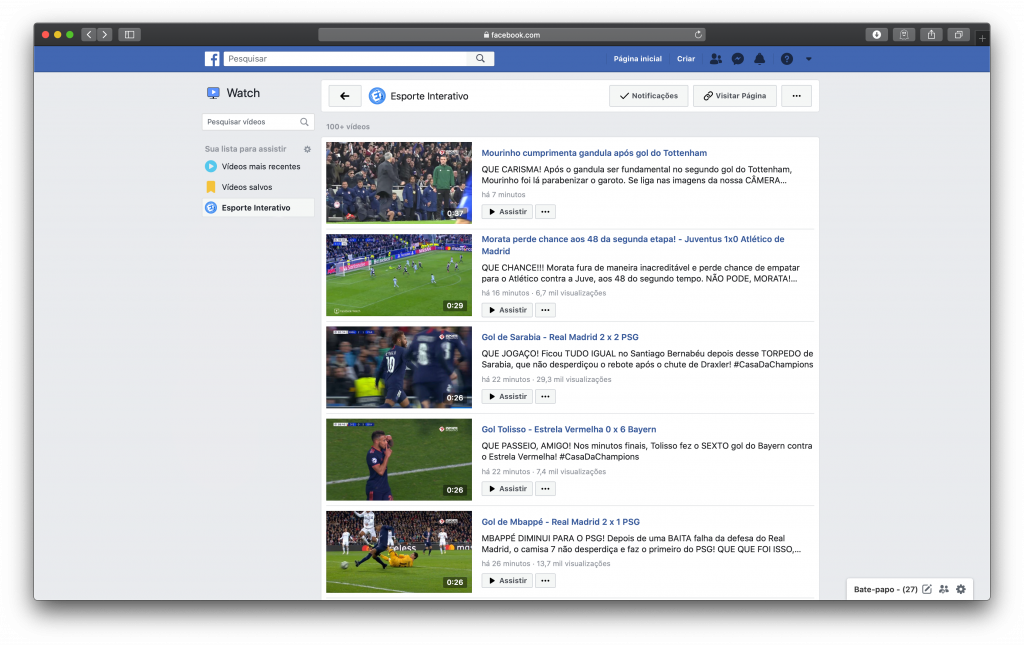Click the Facebook Pesquisar search field
1024x645 pixels.
tap(346, 59)
